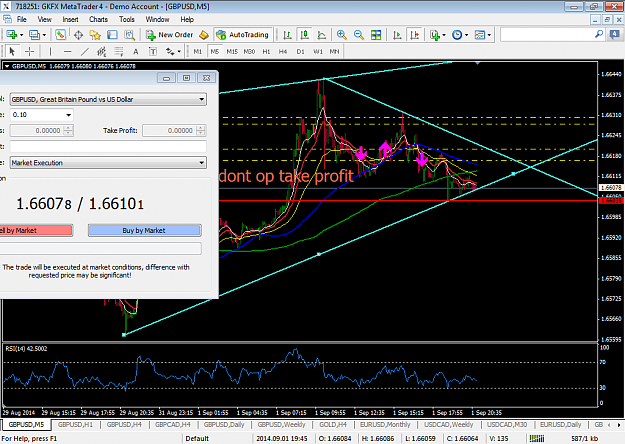Switch timeframe to H4
This screenshot has height=444, width=625.
click(x=283, y=51)
